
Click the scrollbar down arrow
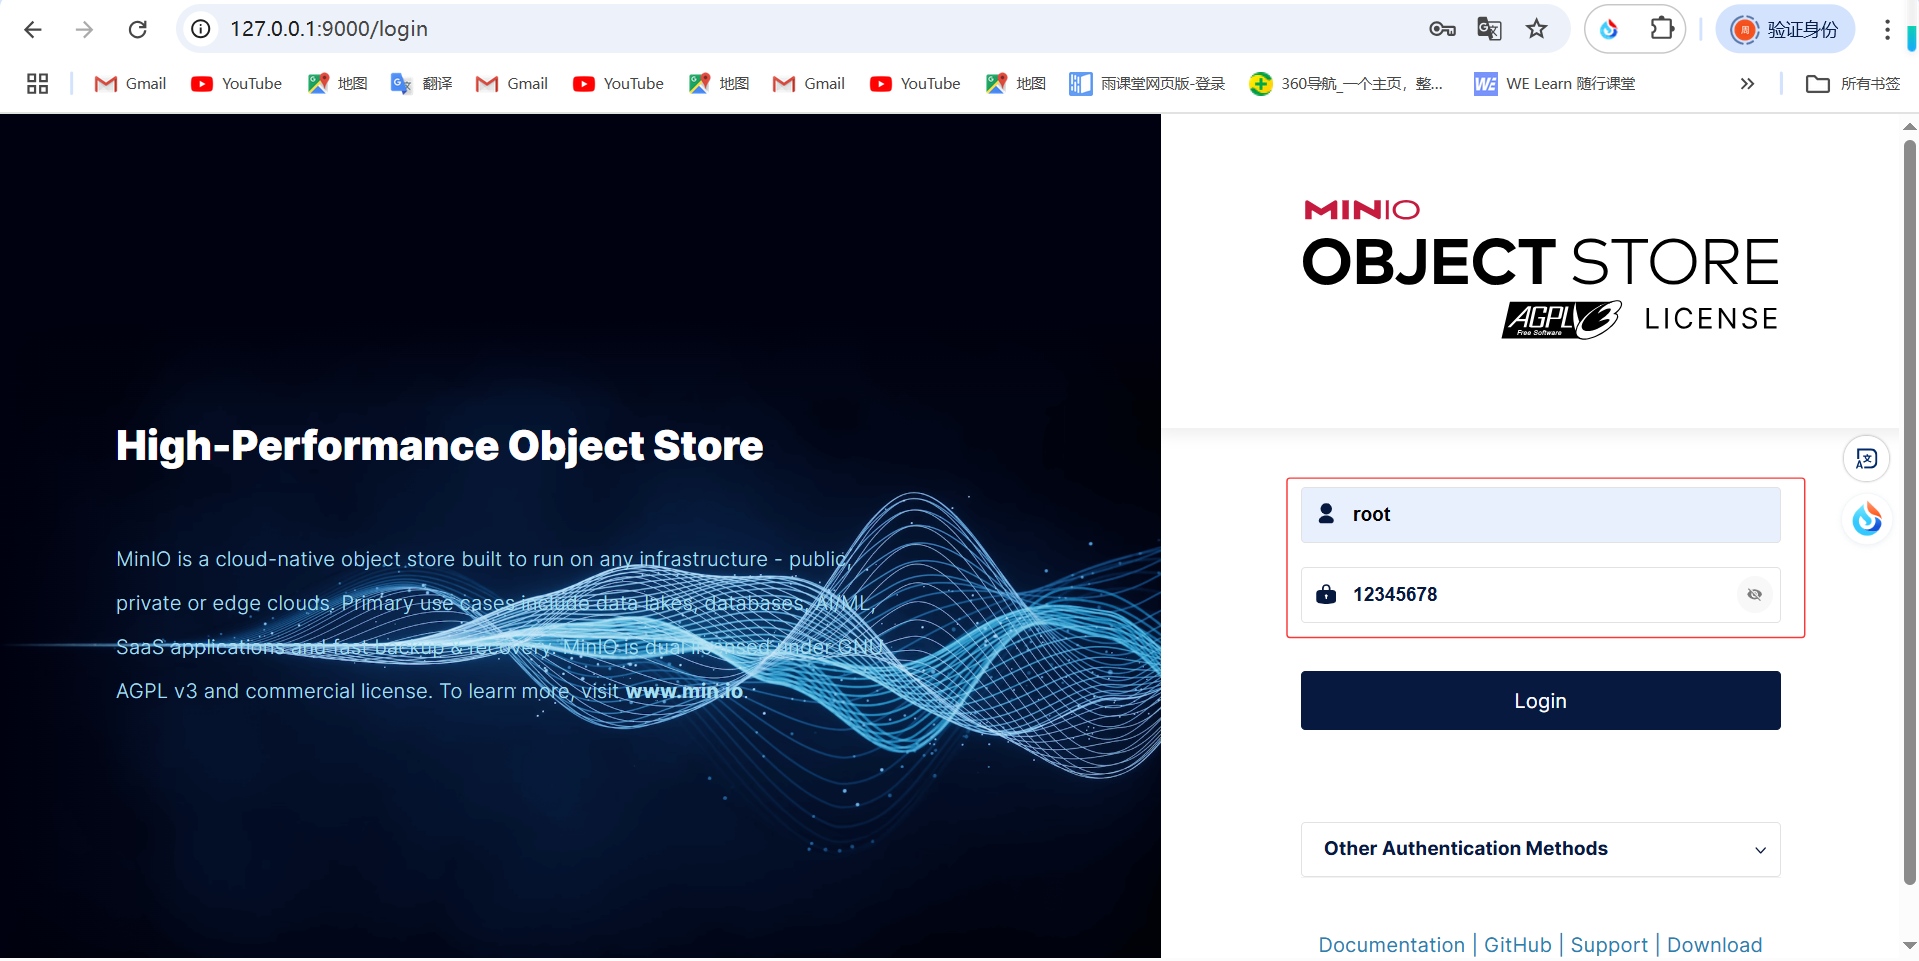click(1909, 945)
